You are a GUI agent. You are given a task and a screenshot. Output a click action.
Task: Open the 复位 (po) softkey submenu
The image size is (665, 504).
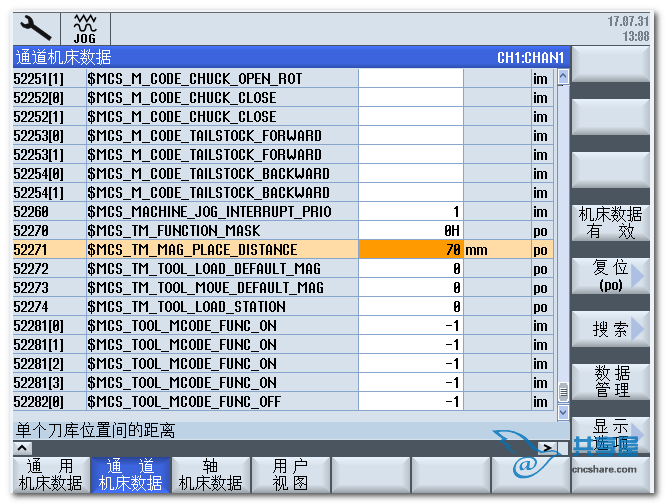pos(611,276)
